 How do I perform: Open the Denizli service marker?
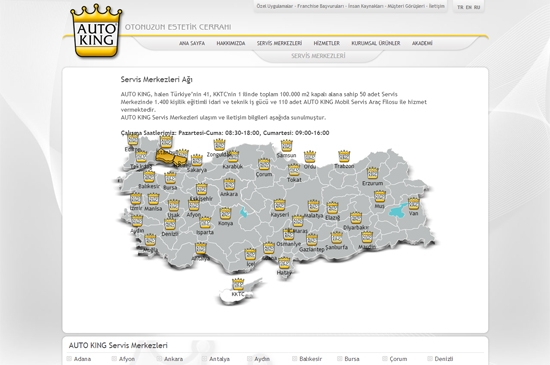(170, 224)
